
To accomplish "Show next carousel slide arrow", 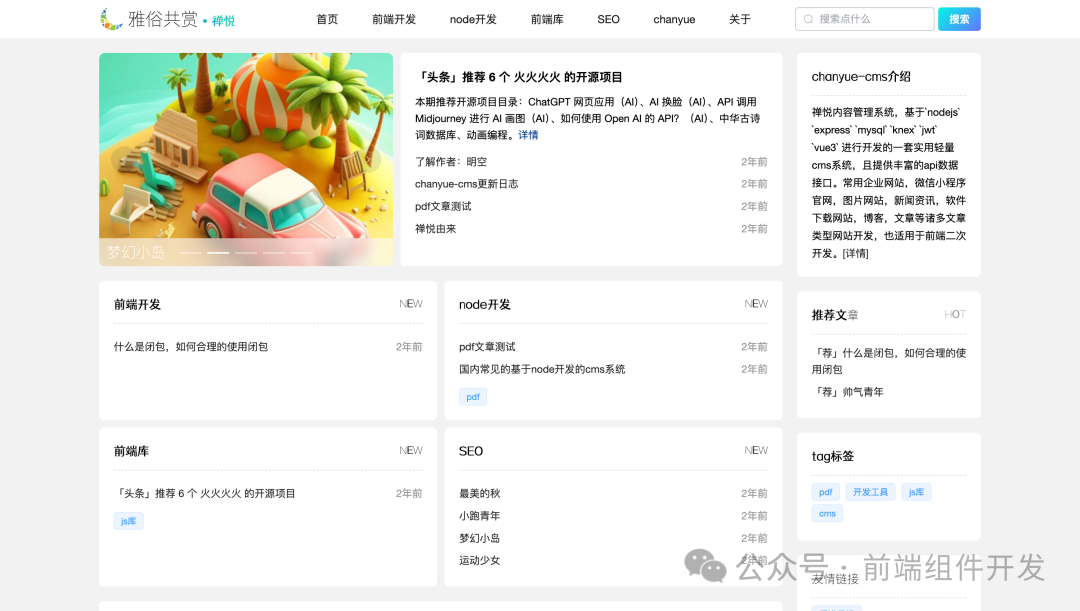I will (370, 160).
